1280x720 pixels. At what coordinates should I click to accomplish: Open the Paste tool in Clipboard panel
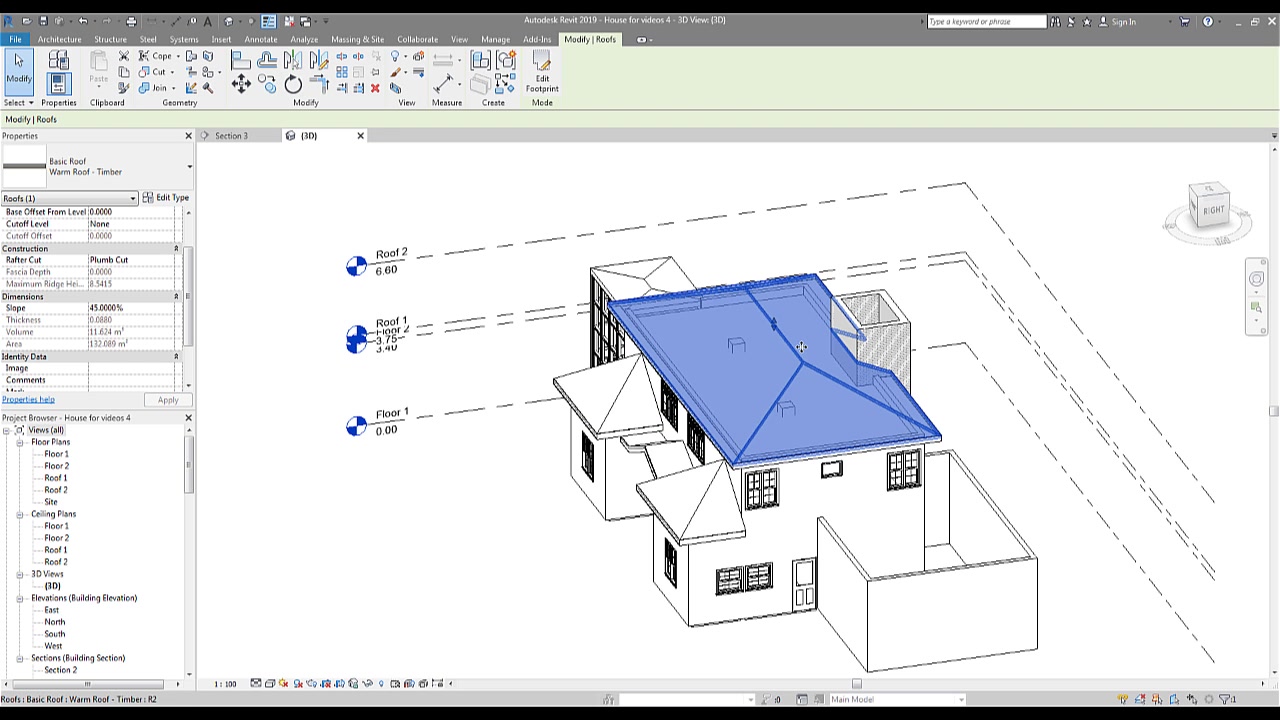pyautogui.click(x=98, y=70)
